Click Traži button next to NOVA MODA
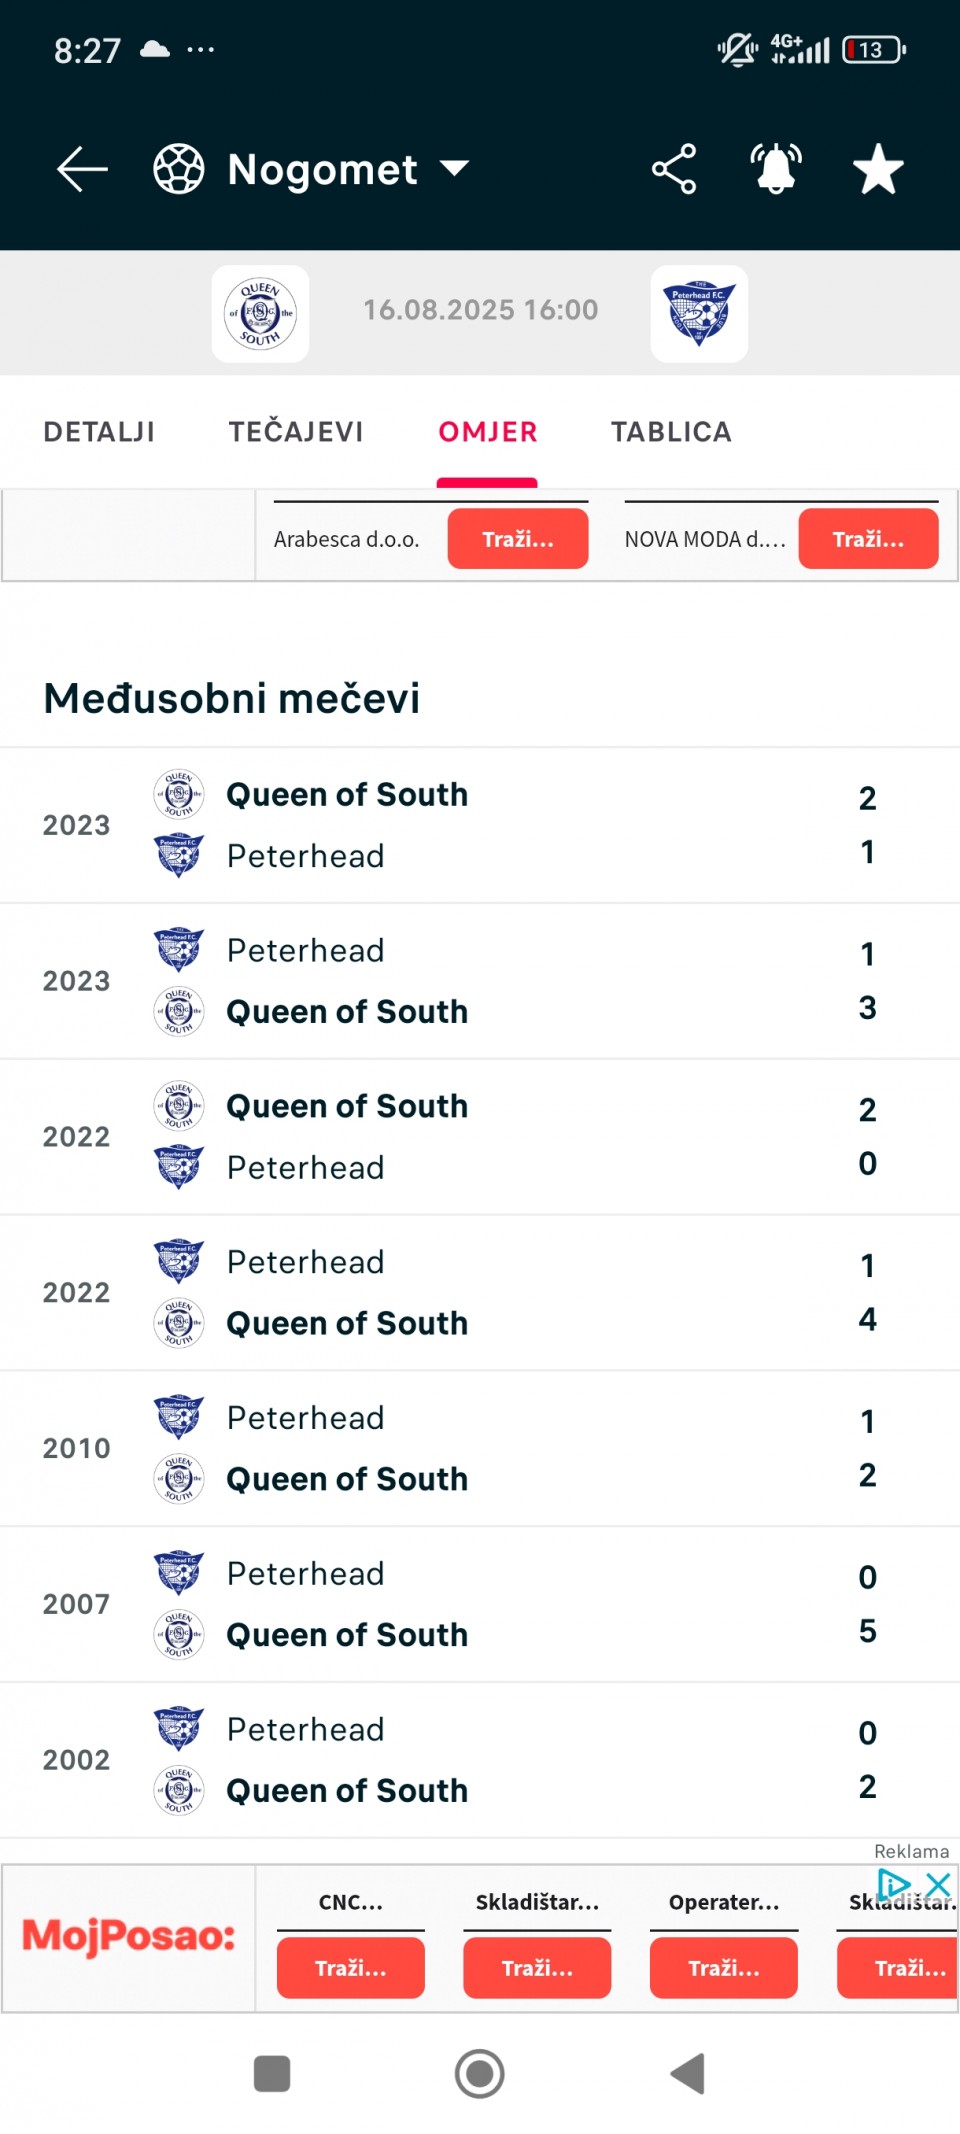Screen dimensions: 960x2134 [868, 539]
